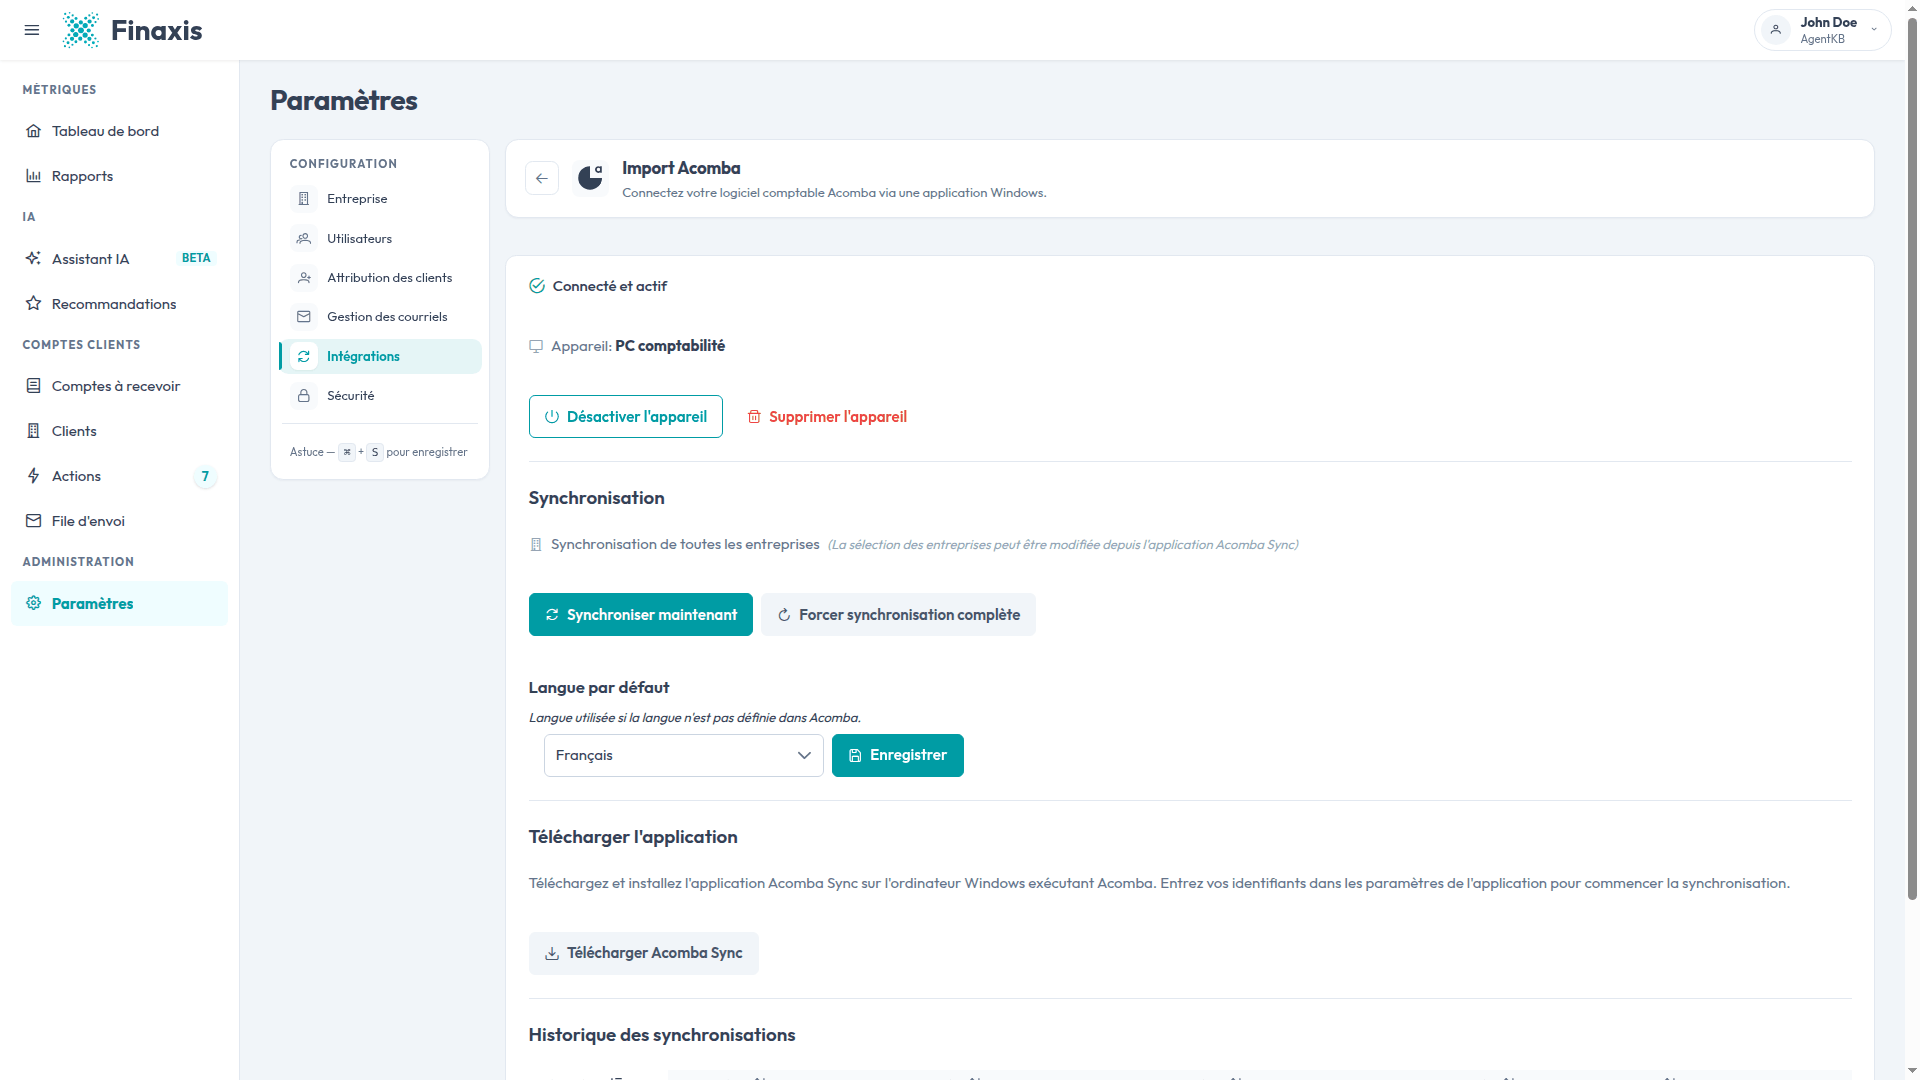Expand the John Doe account dropdown chevron
This screenshot has width=1920, height=1080.
(x=1874, y=30)
